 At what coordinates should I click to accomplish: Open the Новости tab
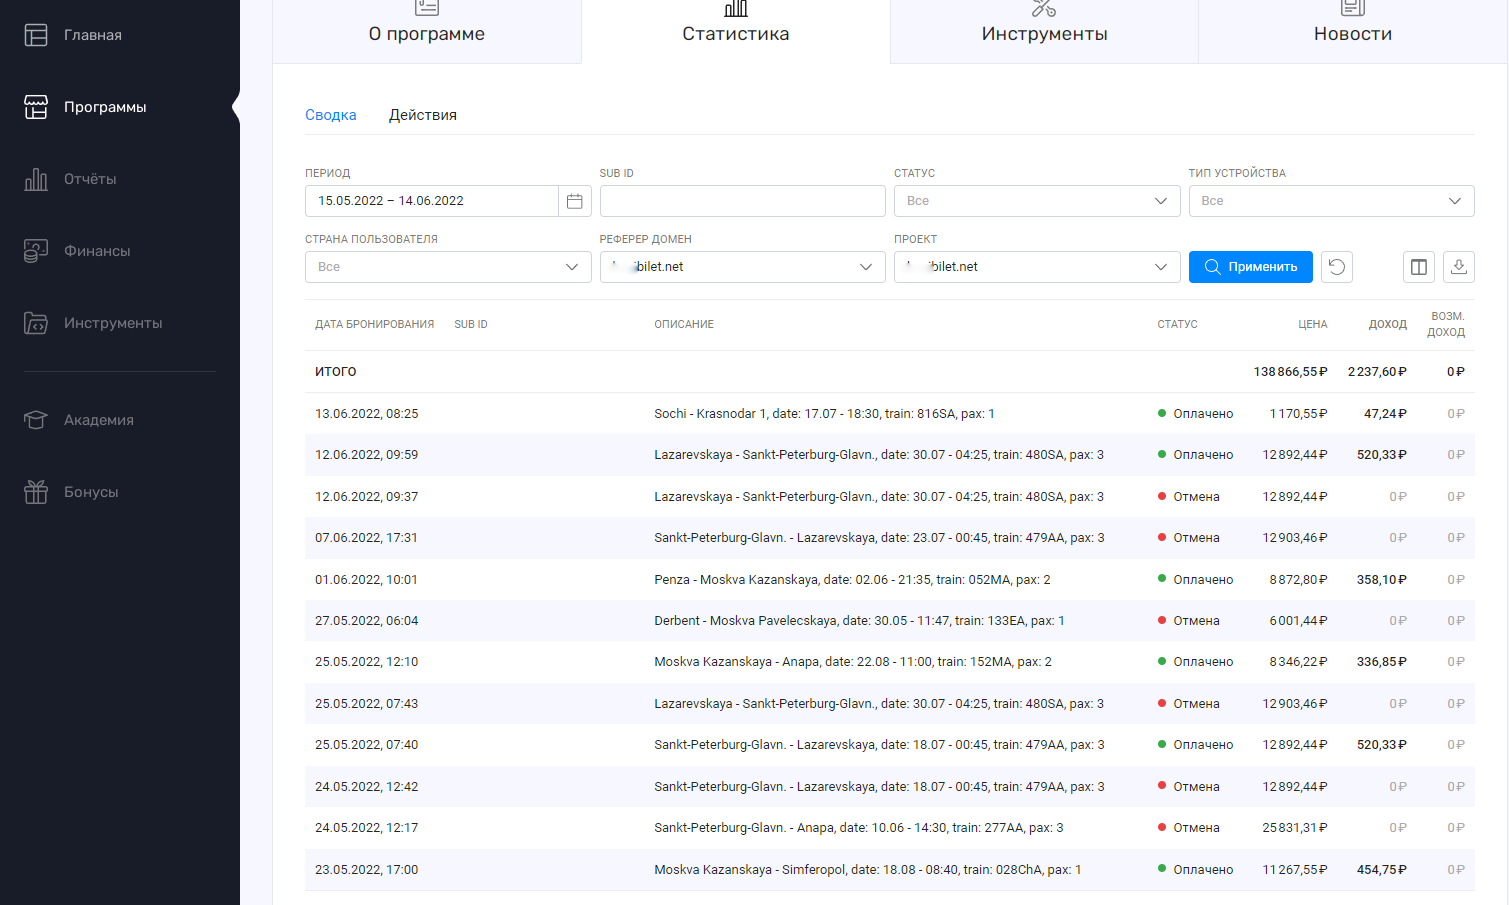1352,32
